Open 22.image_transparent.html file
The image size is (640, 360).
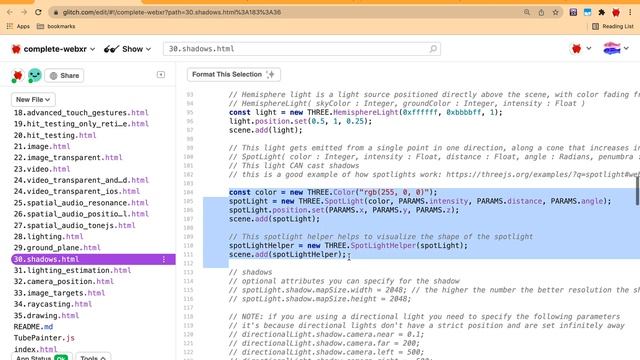coord(68,158)
